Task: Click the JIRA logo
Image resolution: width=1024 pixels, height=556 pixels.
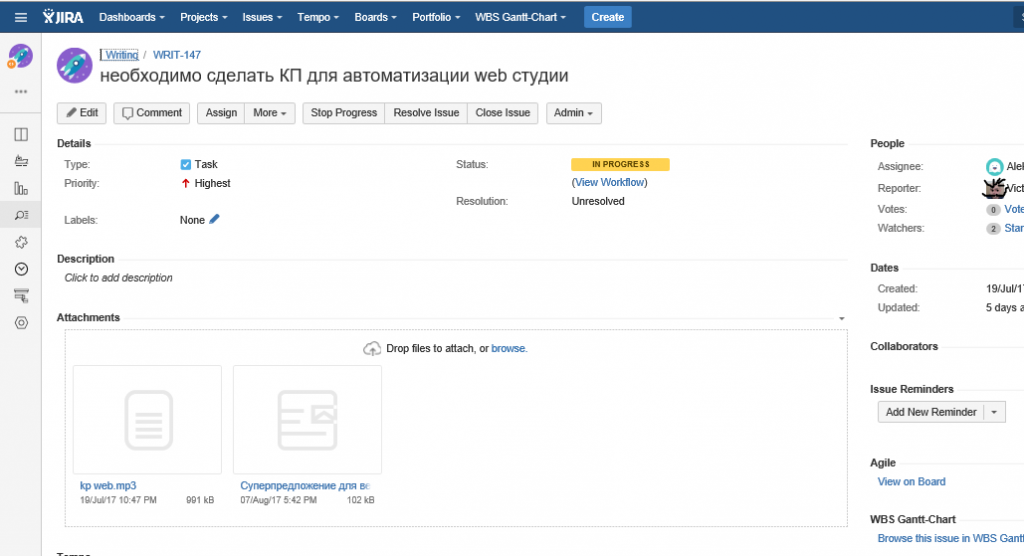Action: 63,17
